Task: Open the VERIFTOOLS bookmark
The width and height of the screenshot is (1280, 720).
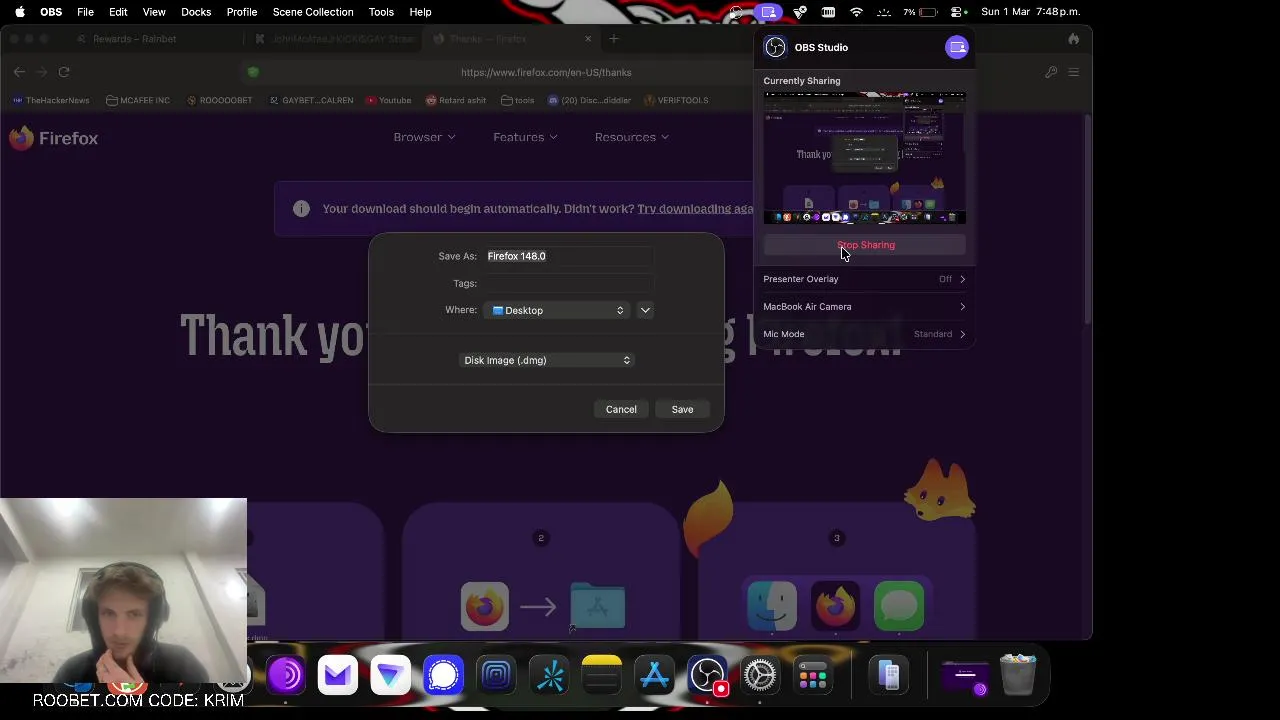Action: [676, 100]
